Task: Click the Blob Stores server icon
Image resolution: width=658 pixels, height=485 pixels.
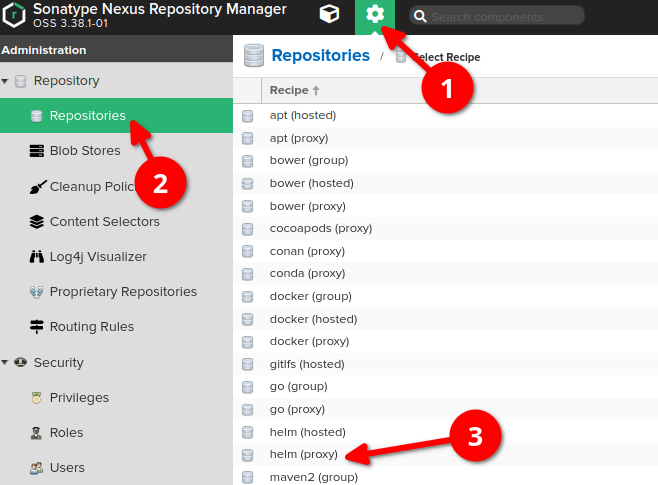Action: (x=37, y=151)
